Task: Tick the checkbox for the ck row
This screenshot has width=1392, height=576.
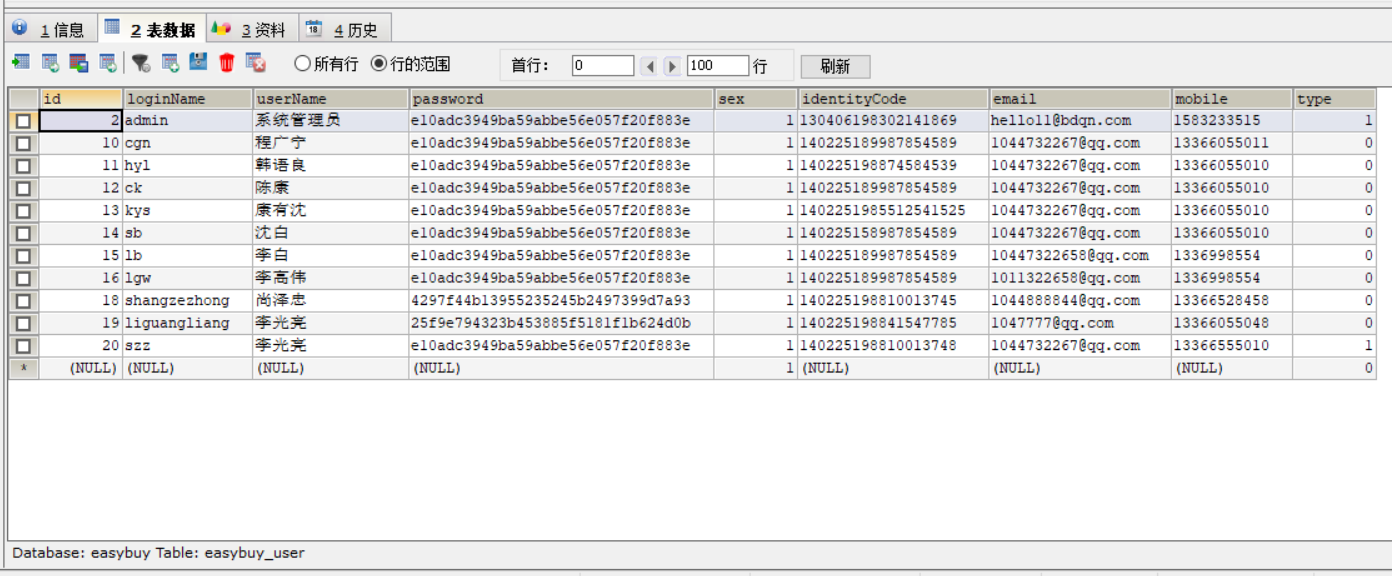Action: pos(23,188)
